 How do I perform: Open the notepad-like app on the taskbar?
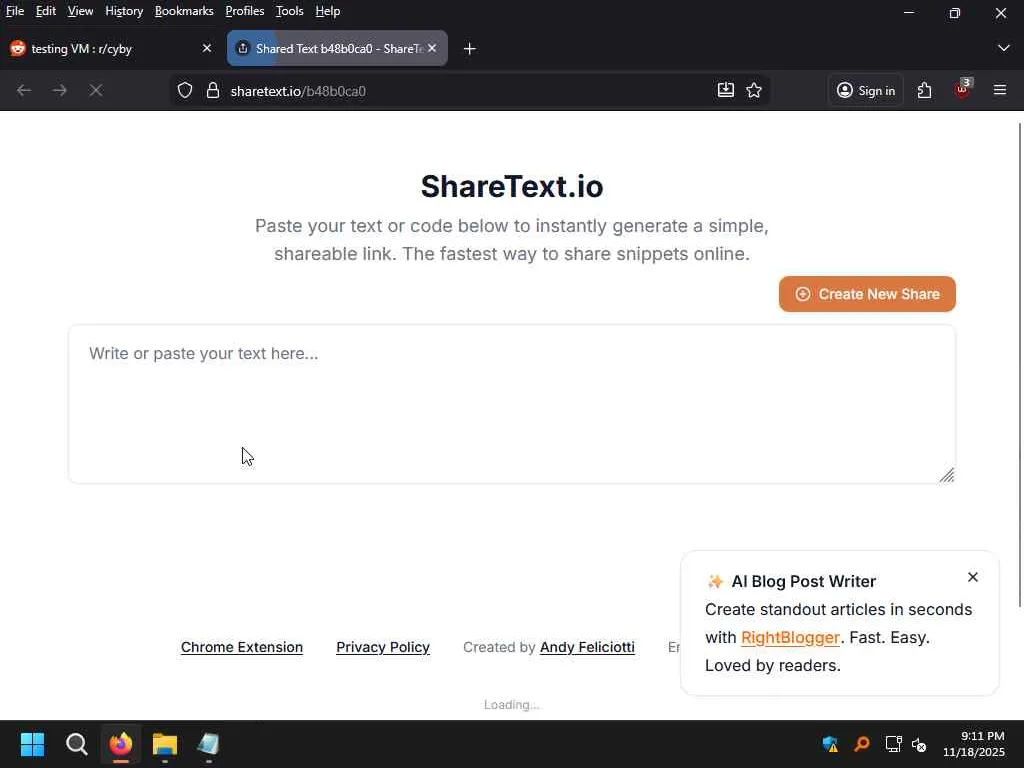tap(208, 744)
